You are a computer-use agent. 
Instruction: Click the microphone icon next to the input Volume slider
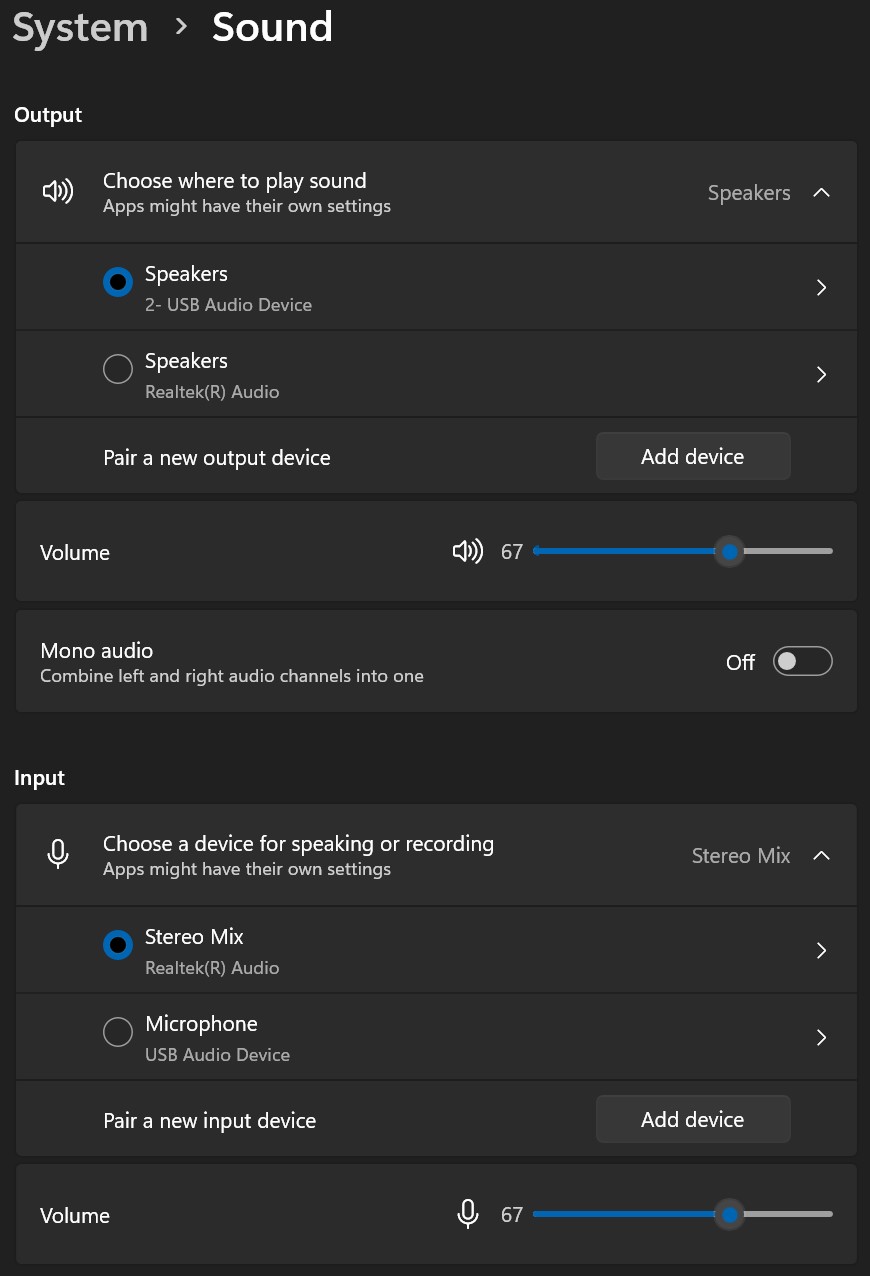pos(466,1214)
